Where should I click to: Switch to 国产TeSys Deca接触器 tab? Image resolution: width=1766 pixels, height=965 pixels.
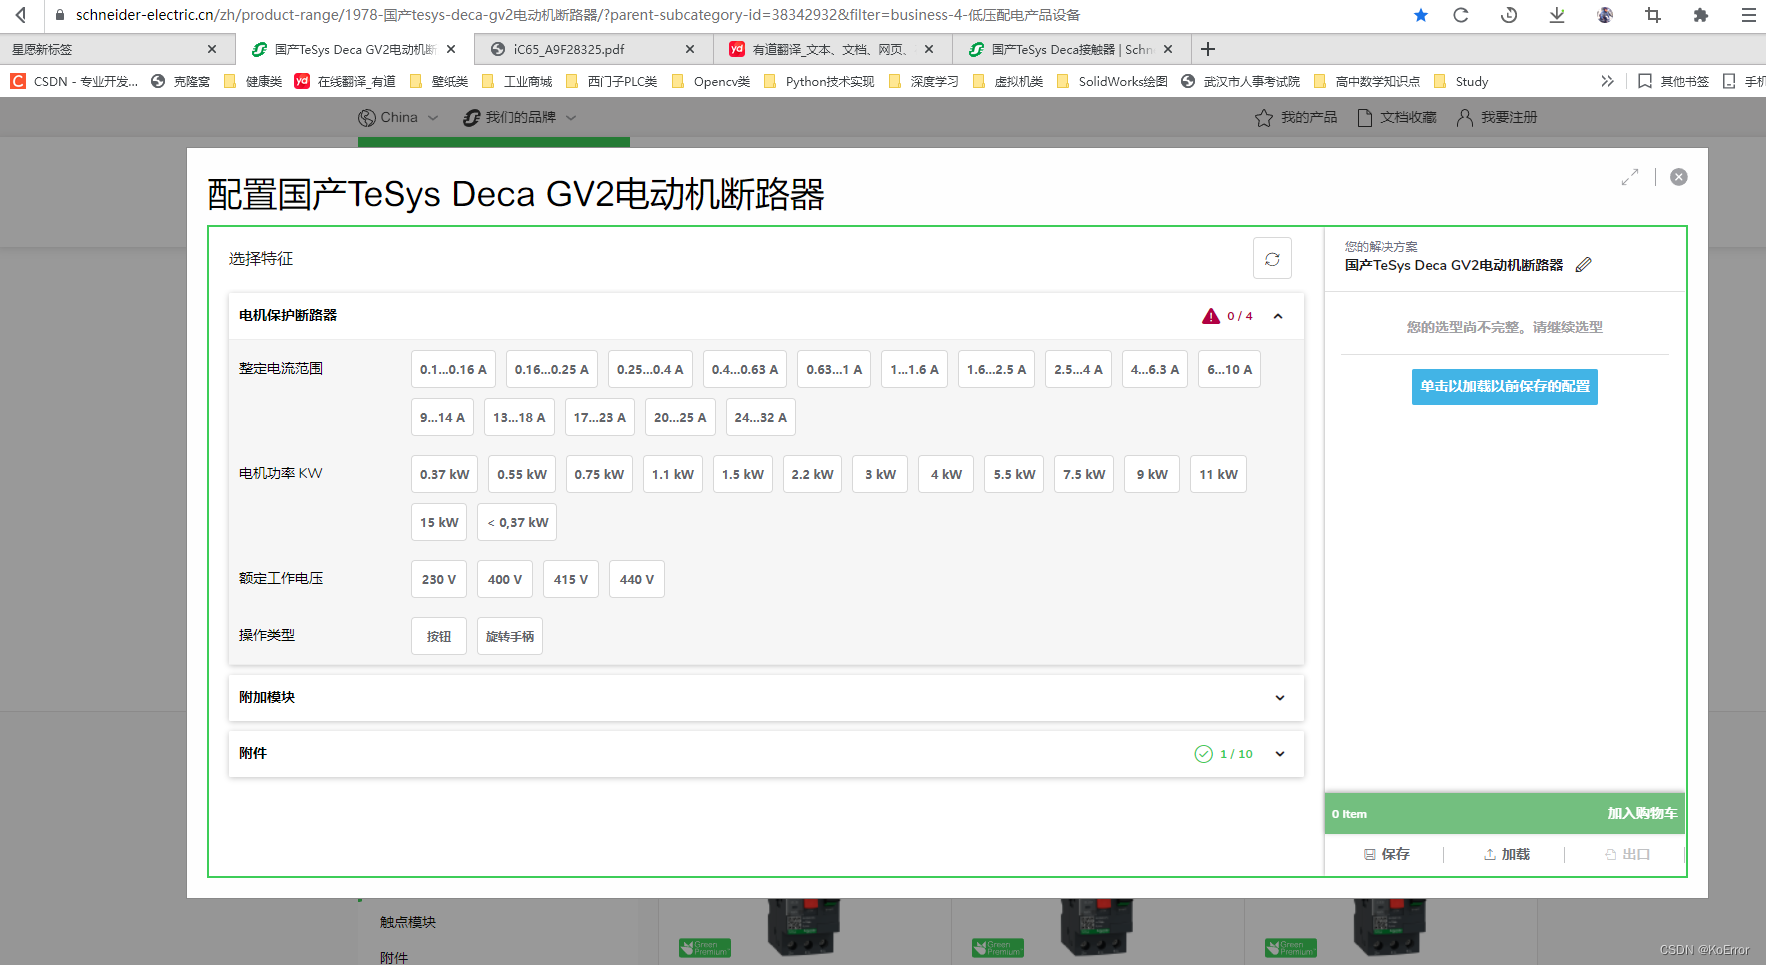click(1072, 49)
